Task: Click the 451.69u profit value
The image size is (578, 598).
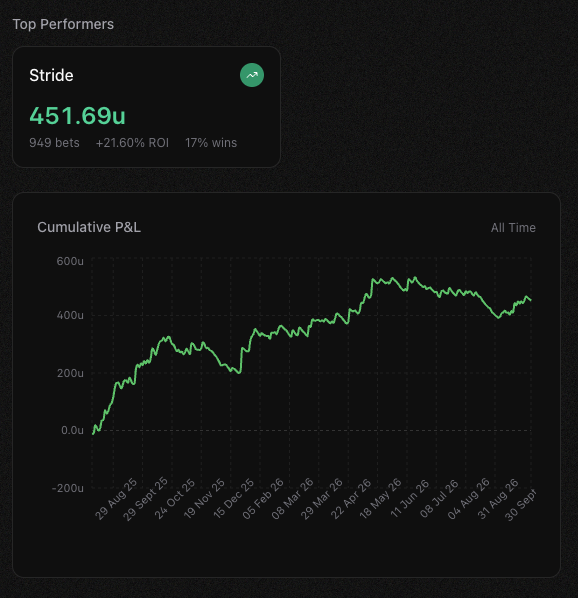Action: coord(77,116)
